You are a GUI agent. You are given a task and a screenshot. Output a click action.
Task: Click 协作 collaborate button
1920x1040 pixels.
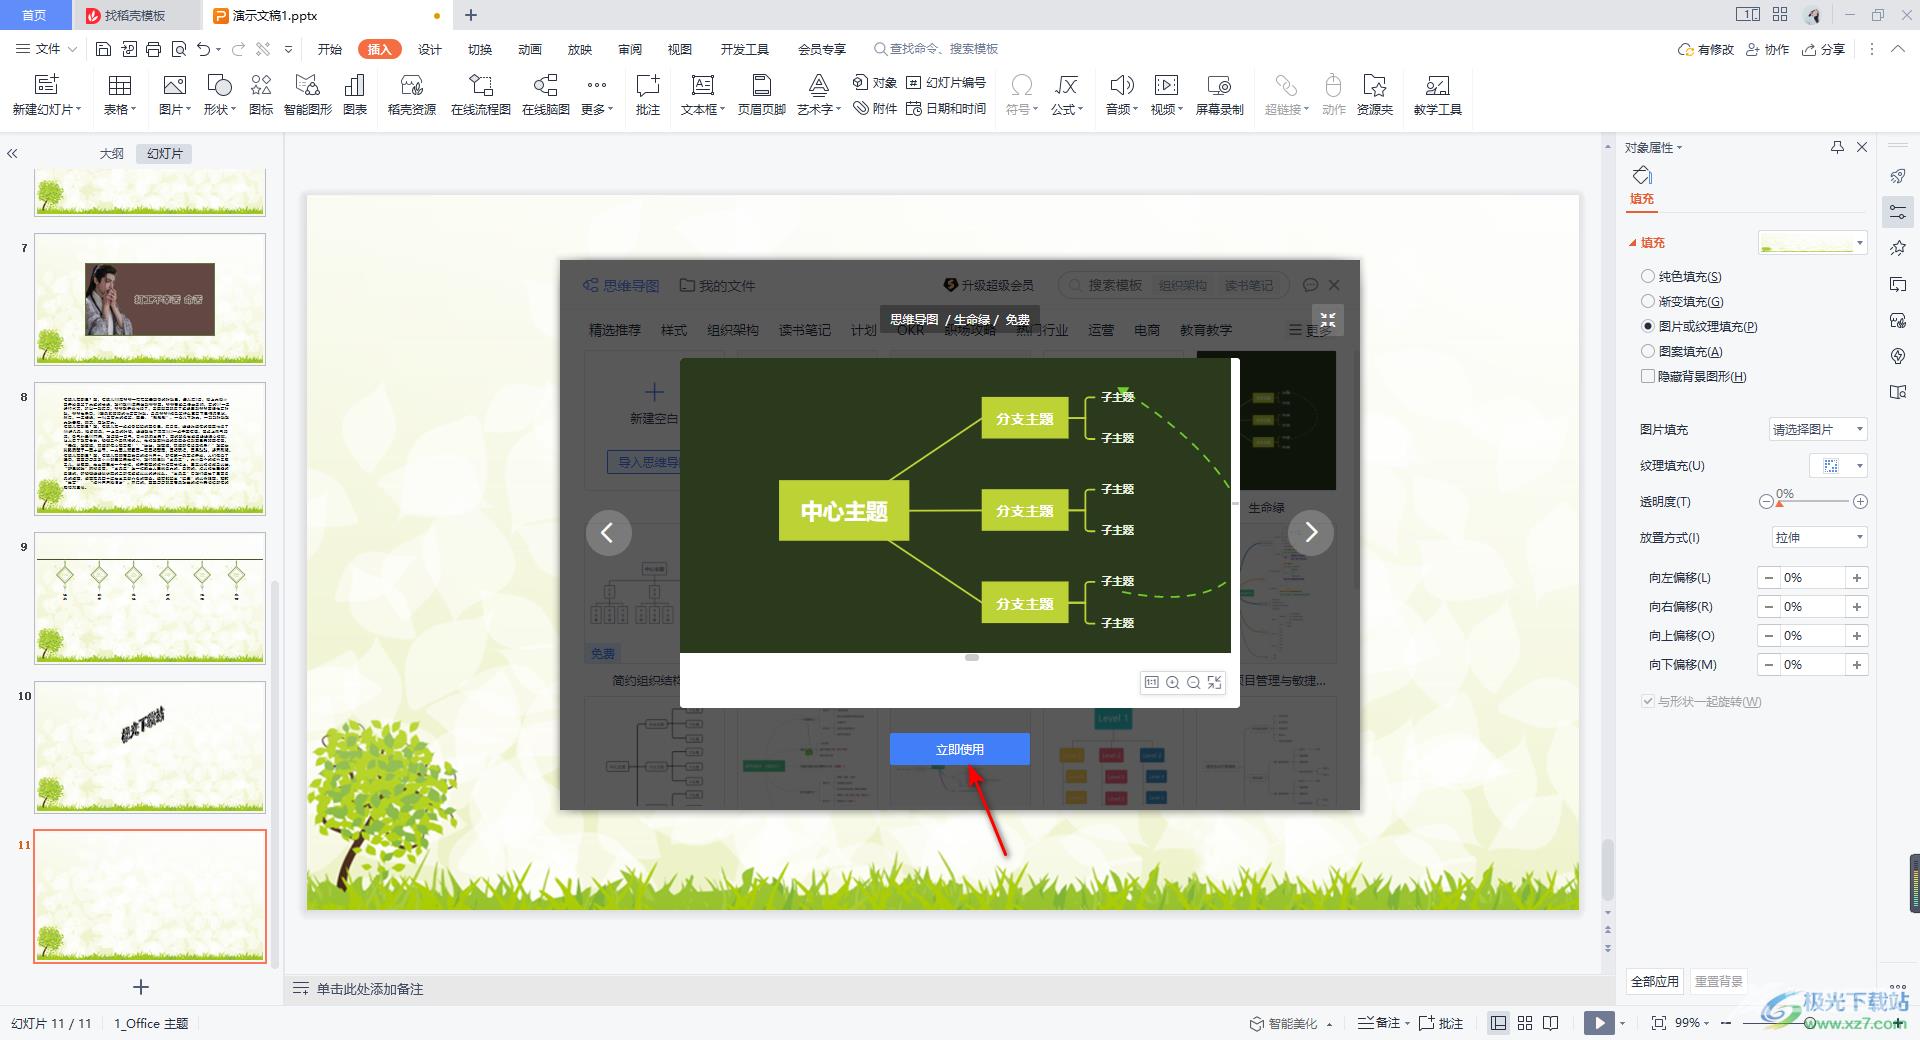click(1767, 49)
